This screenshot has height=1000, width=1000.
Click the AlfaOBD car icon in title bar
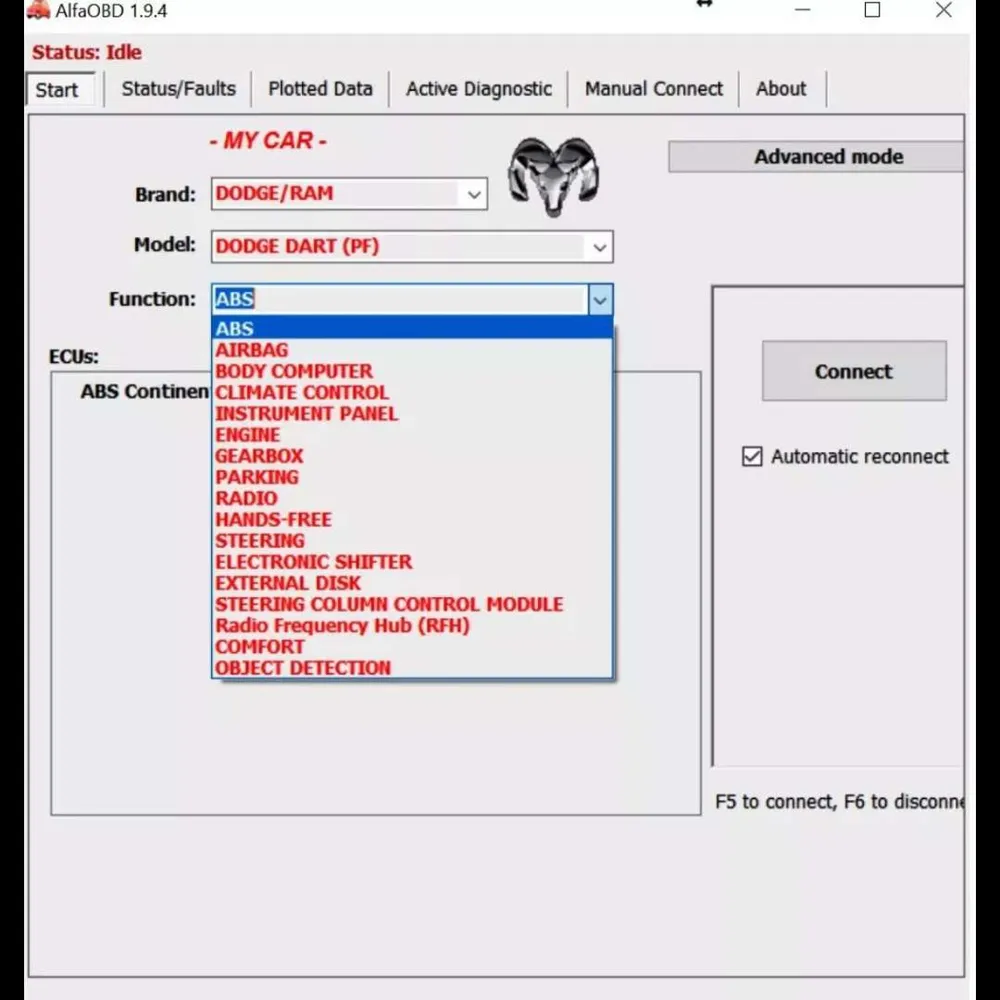click(x=38, y=10)
